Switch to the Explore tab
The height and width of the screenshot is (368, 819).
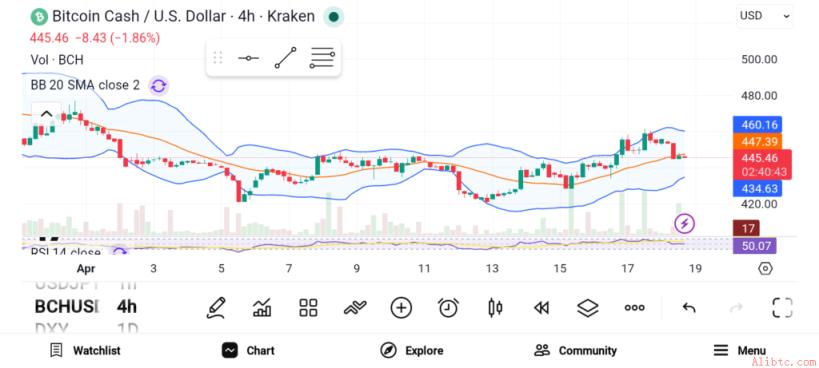(412, 350)
